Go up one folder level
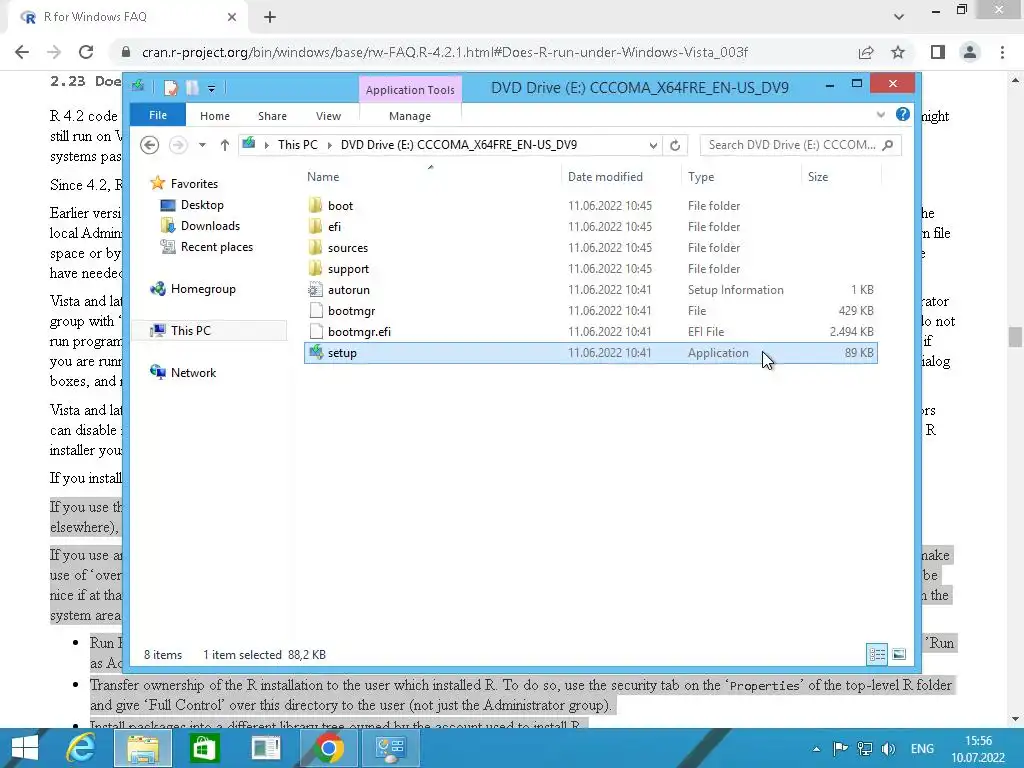1024x768 pixels. point(225,145)
